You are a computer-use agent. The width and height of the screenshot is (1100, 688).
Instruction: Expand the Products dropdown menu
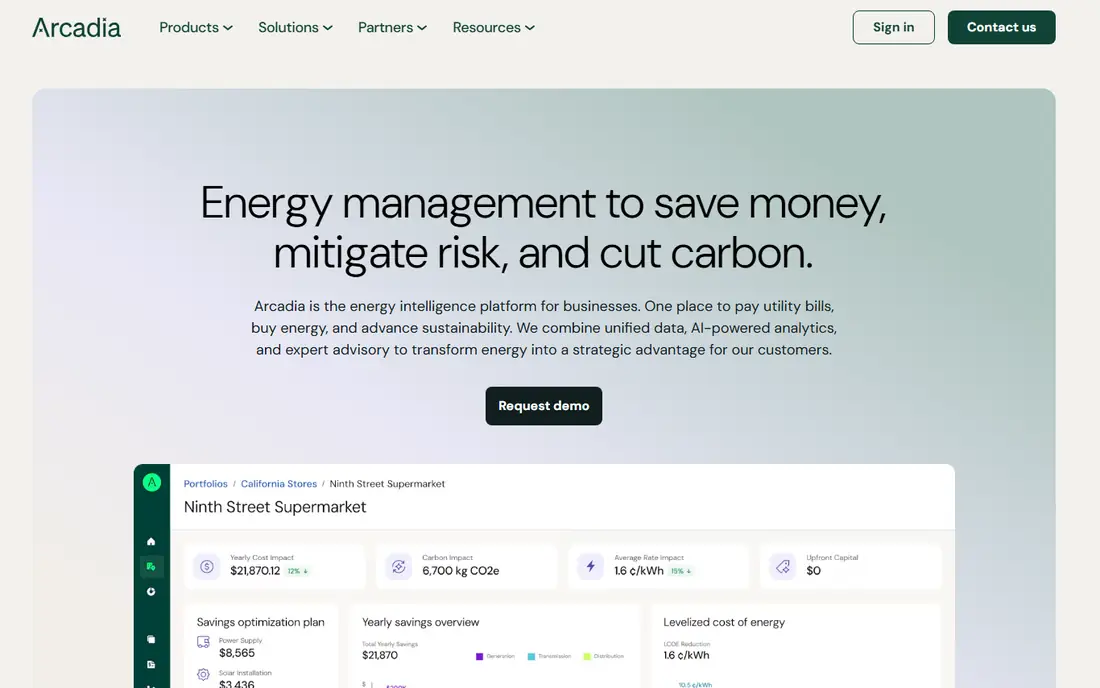(x=196, y=27)
